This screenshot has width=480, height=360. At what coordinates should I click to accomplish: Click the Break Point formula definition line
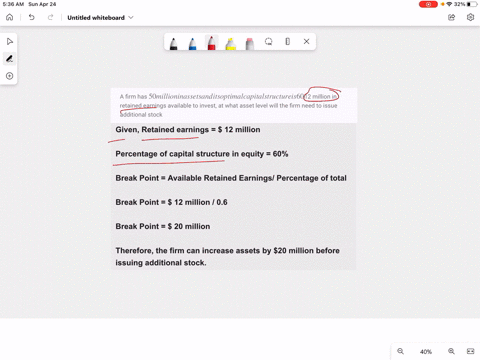[x=231, y=178]
